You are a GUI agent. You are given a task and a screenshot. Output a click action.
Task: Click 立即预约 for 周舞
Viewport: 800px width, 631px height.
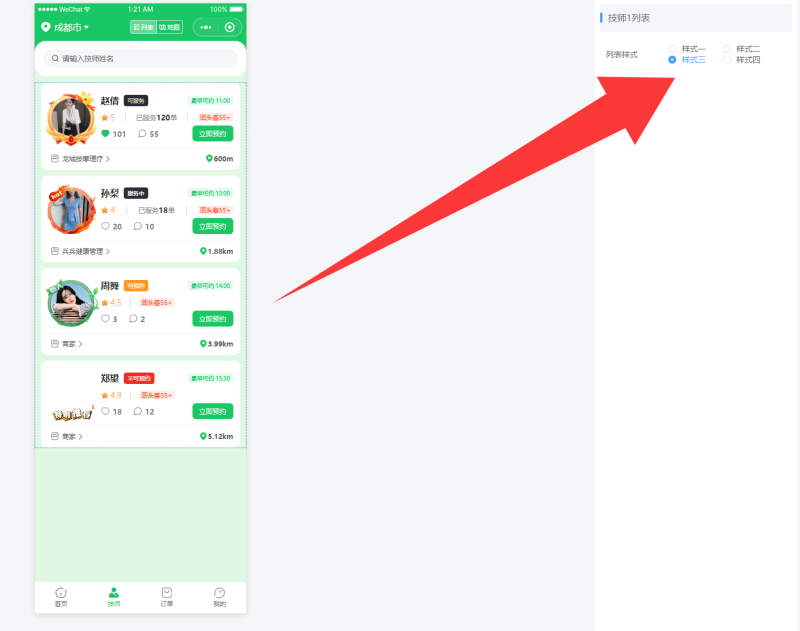point(213,319)
